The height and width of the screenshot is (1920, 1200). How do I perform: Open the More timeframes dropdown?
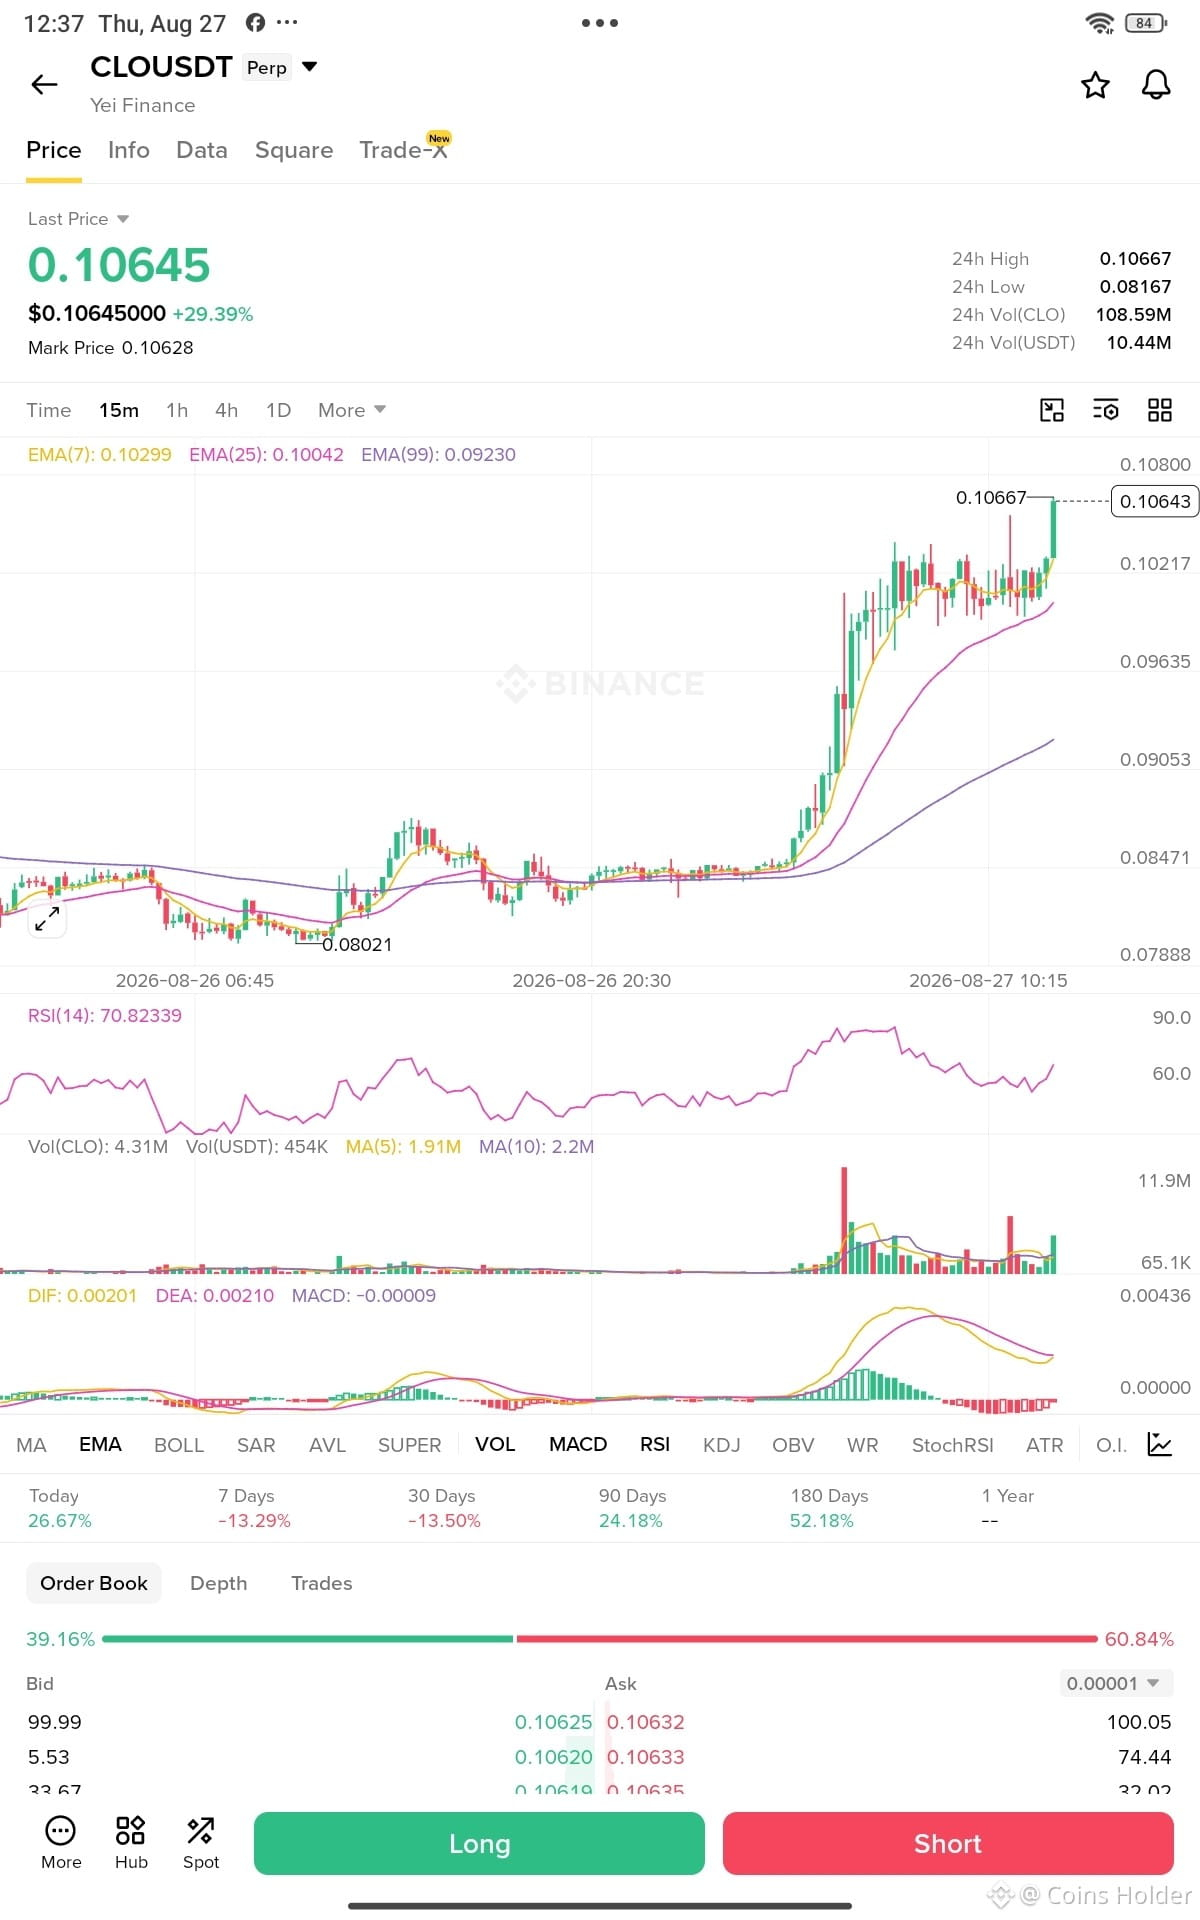pos(352,410)
